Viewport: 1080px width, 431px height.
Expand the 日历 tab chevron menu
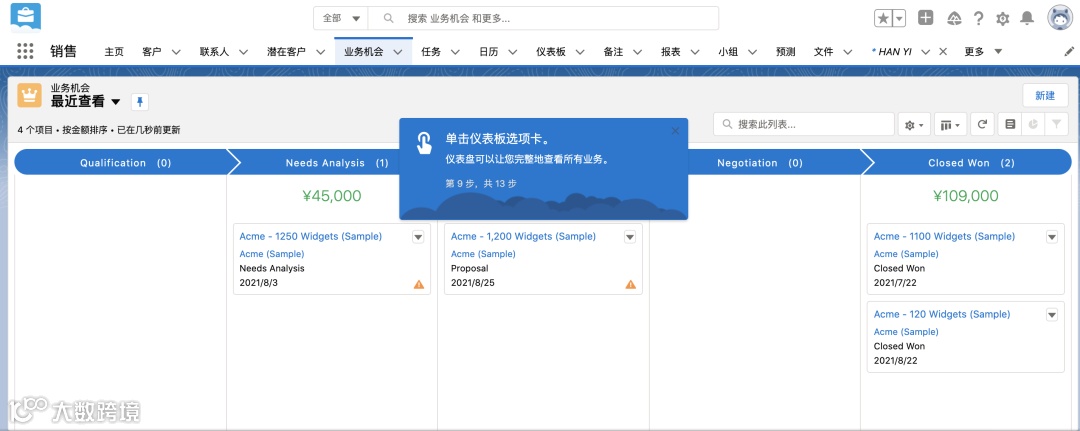pos(512,52)
